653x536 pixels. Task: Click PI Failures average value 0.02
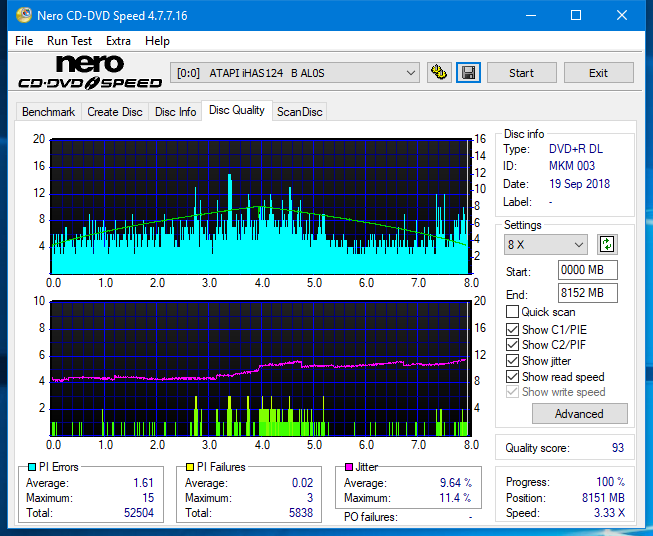pos(302,483)
